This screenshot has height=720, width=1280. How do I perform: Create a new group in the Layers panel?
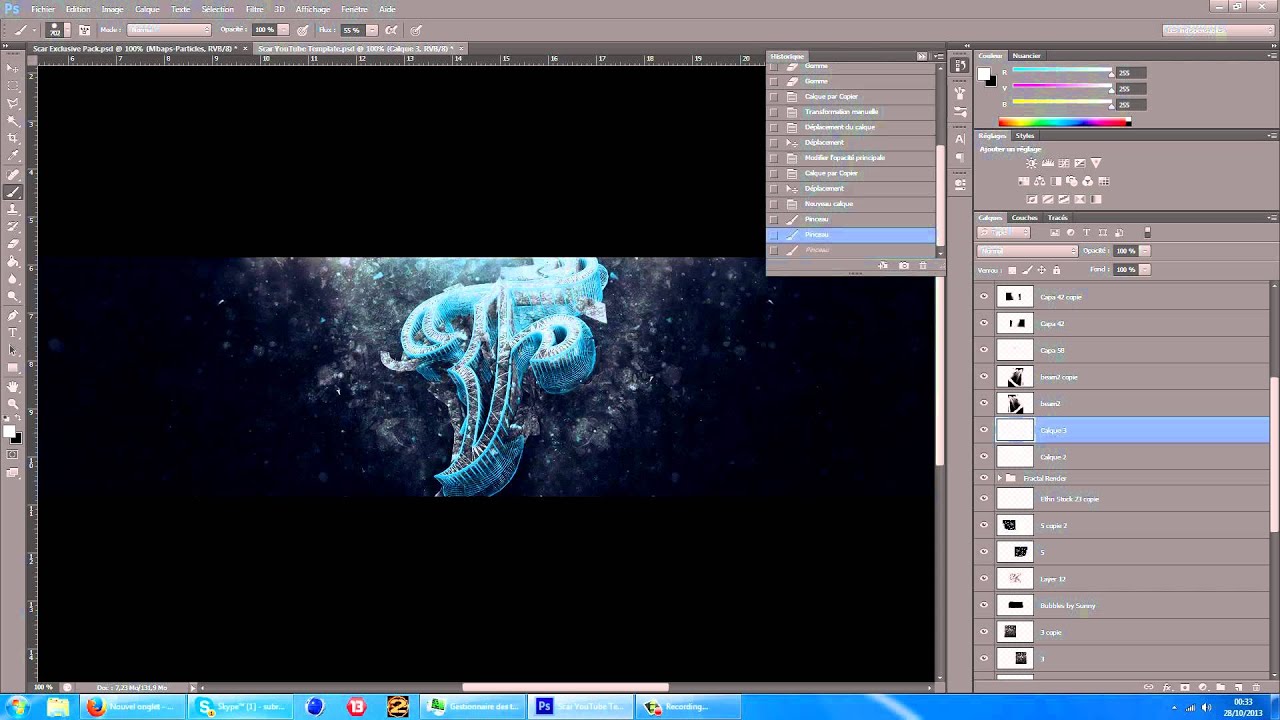pos(1221,688)
